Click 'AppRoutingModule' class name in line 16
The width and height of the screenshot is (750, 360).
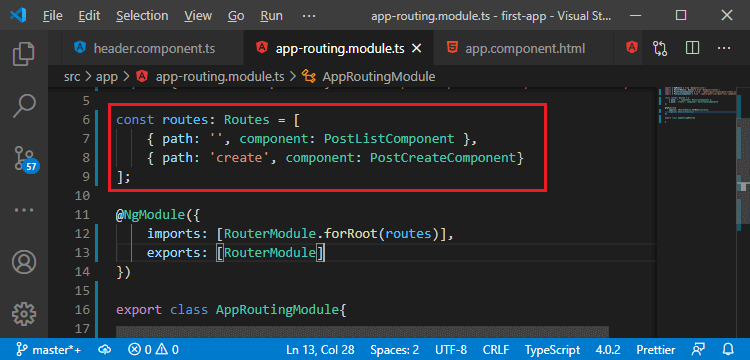click(278, 310)
